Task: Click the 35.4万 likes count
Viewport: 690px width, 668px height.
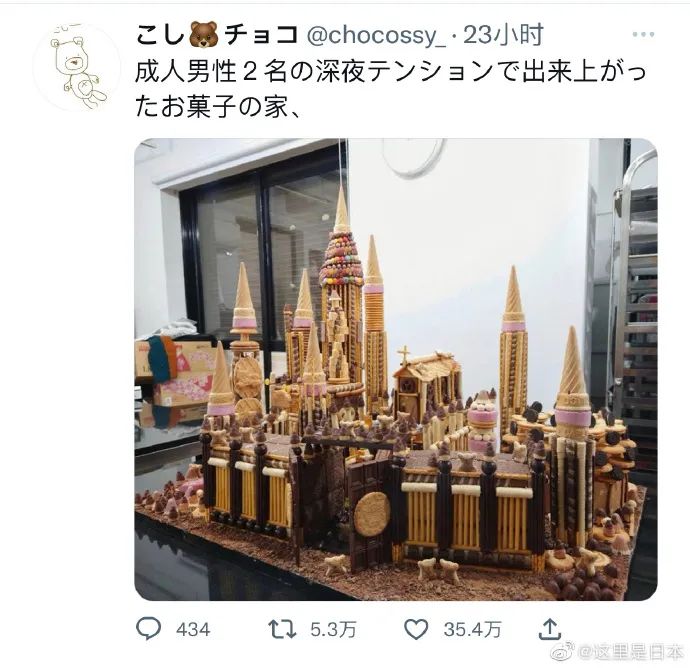Action: tap(472, 629)
